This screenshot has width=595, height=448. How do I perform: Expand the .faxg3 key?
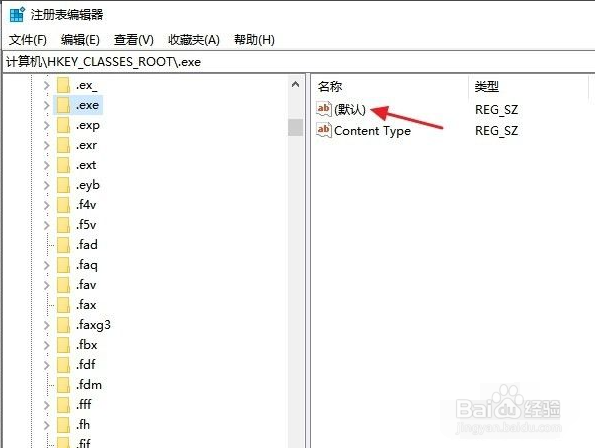click(47, 325)
